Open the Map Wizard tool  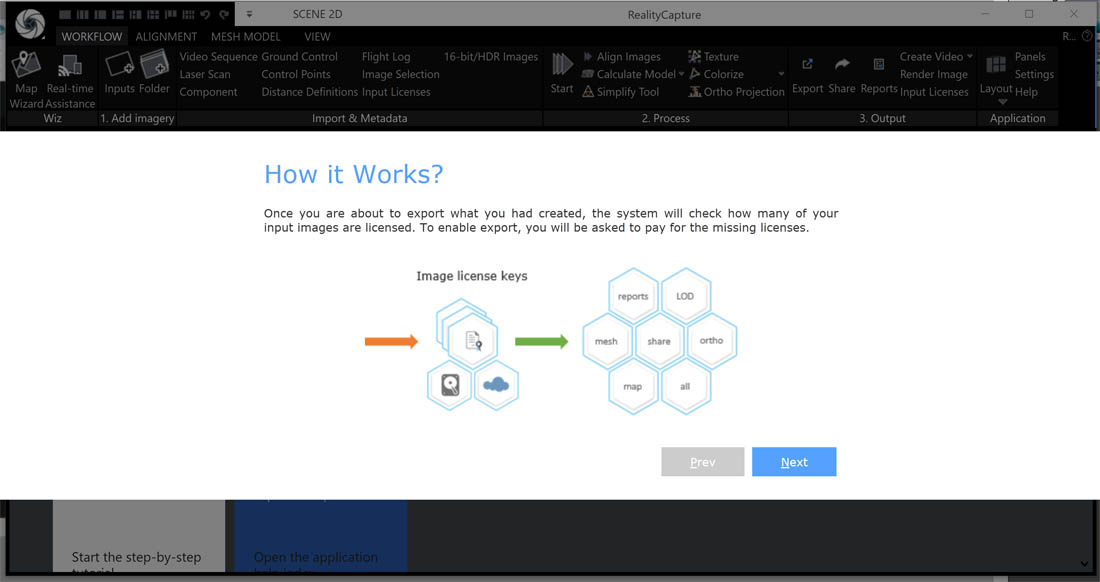[26, 79]
